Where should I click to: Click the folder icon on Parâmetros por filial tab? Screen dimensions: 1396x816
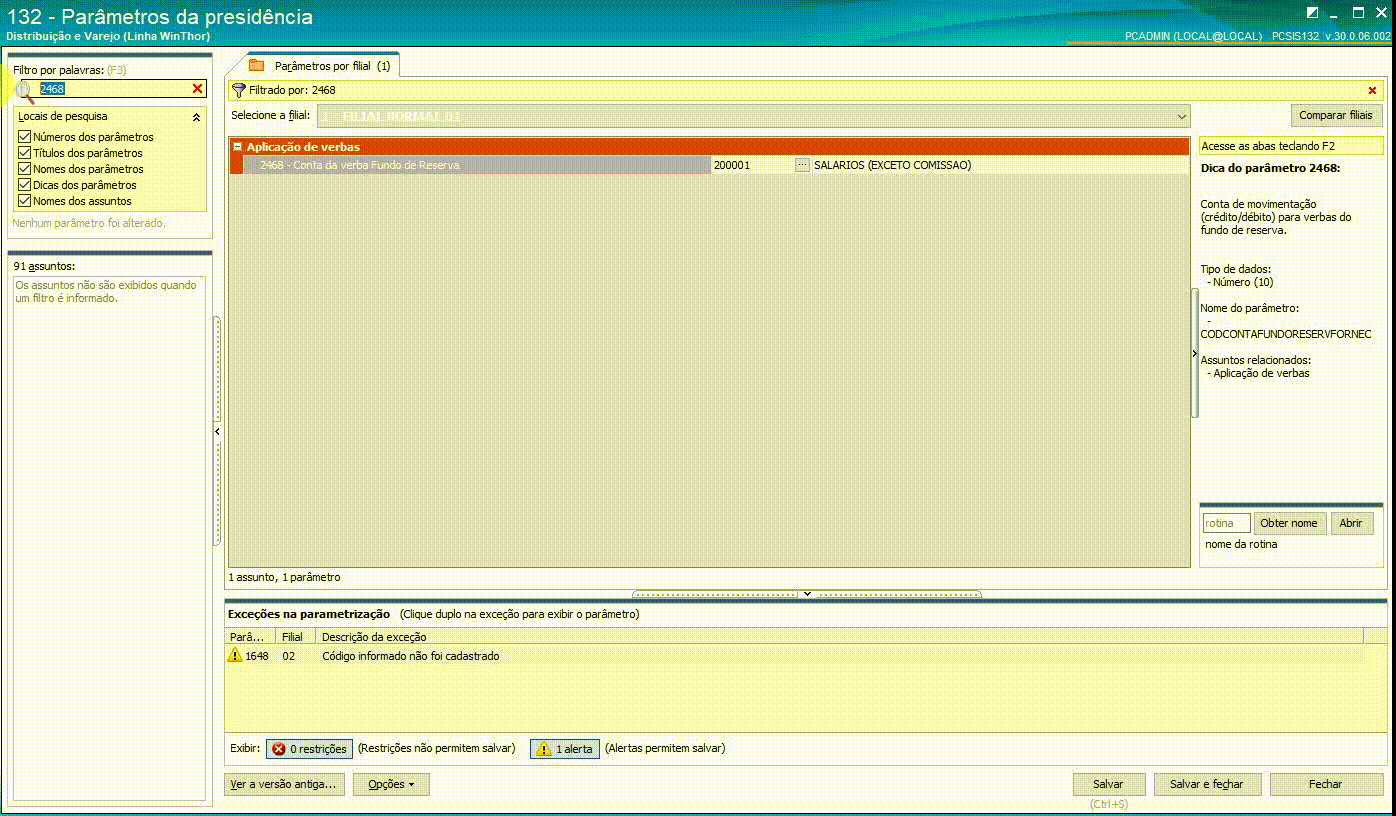pyautogui.click(x=257, y=65)
